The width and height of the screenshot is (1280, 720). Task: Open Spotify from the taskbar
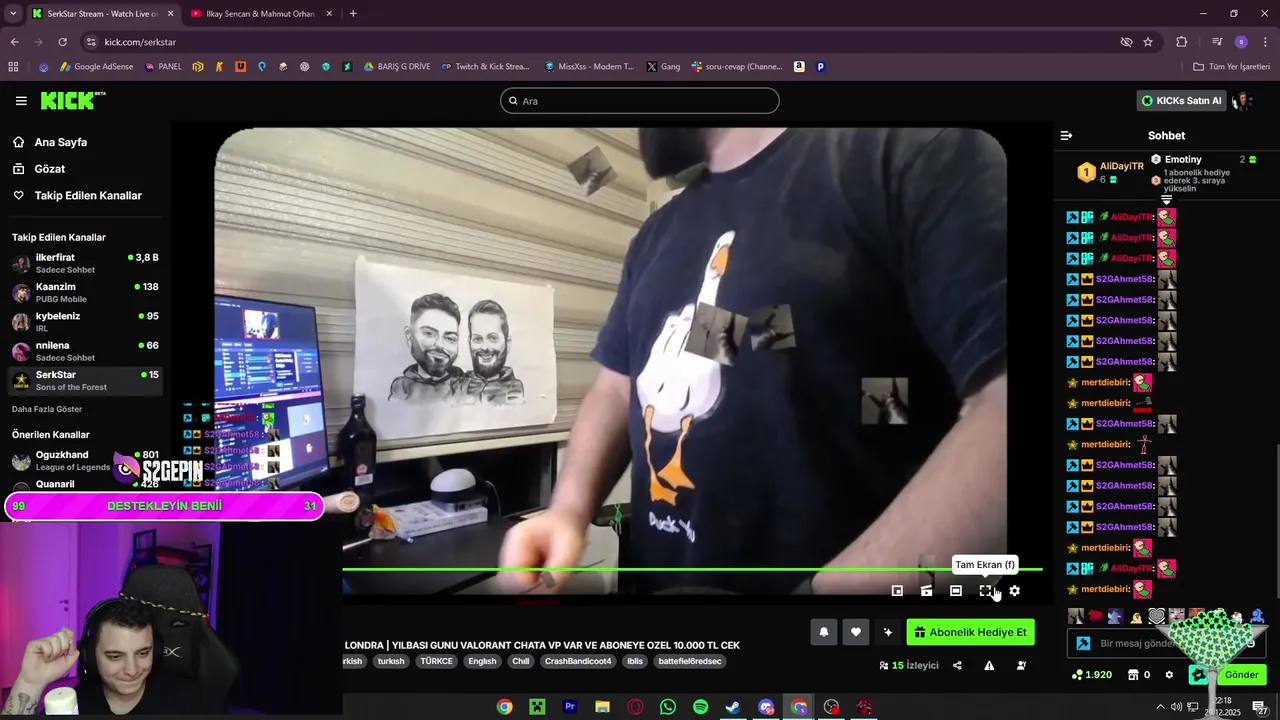[701, 707]
